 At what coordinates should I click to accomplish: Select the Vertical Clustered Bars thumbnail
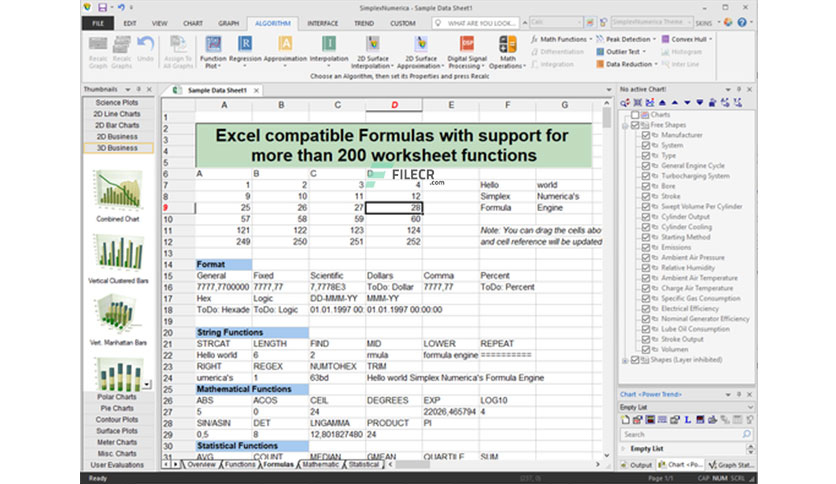(118, 252)
